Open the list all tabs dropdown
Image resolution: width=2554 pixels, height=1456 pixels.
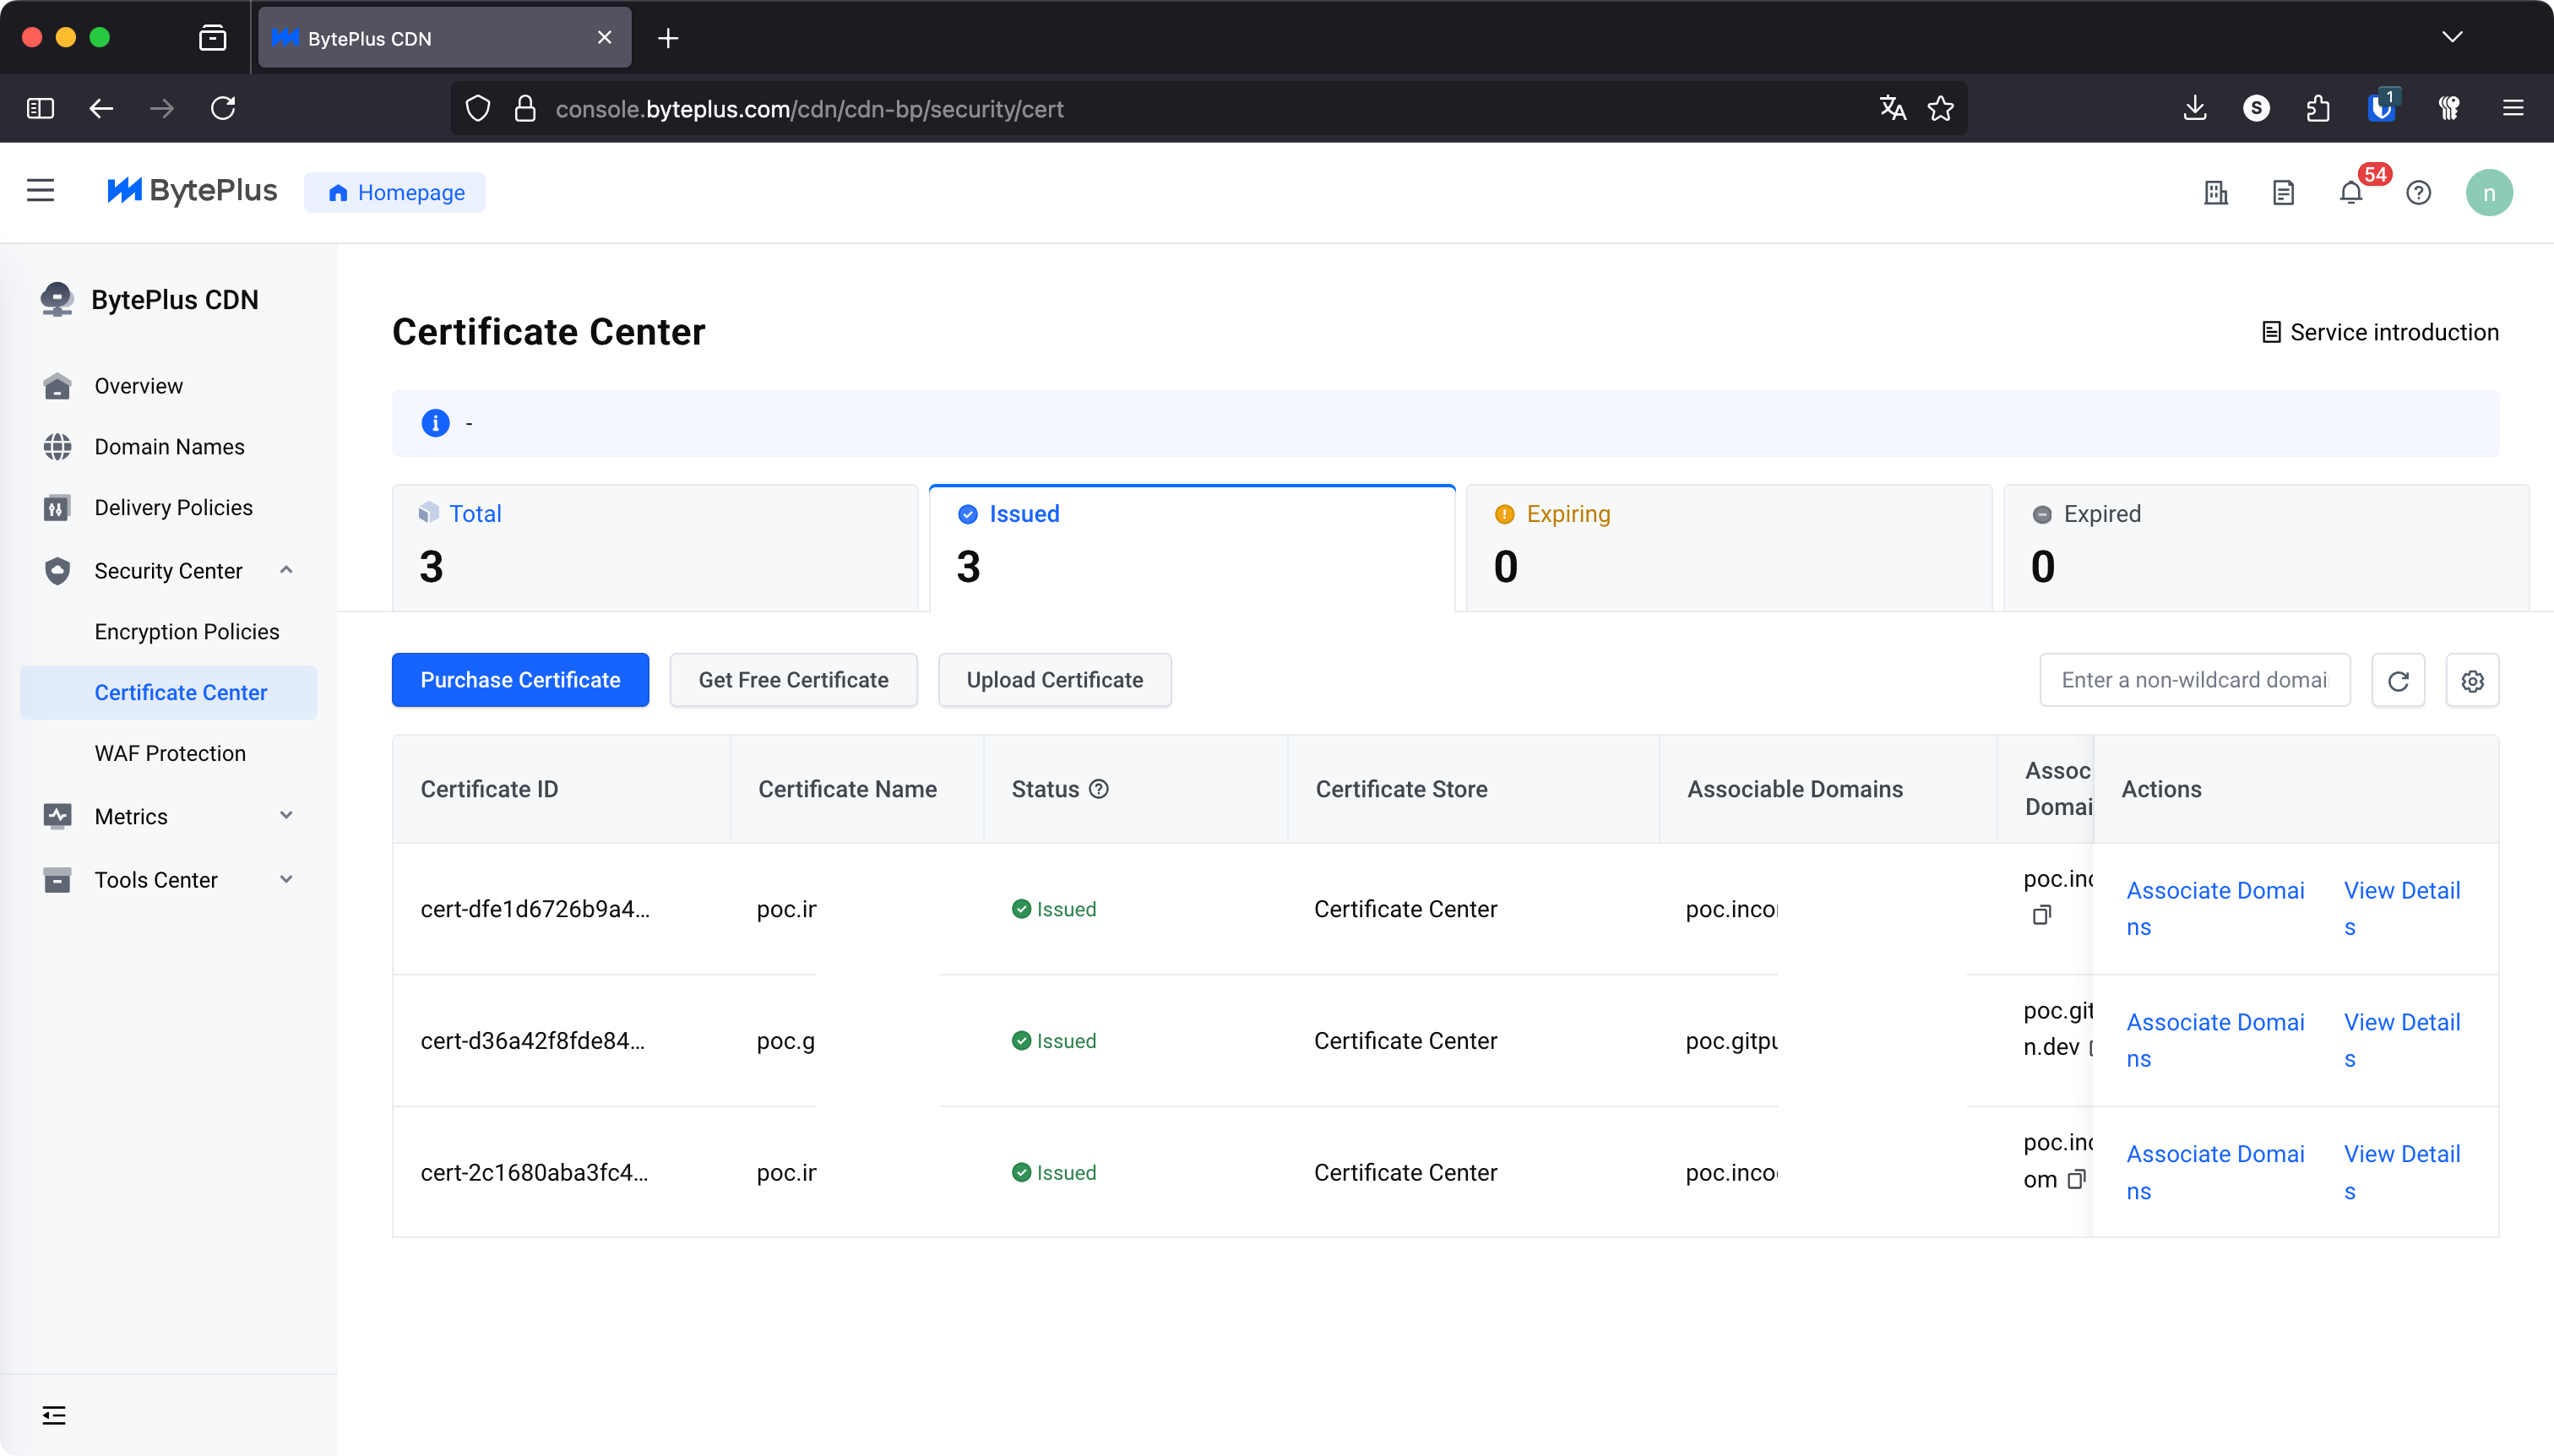(x=2452, y=37)
